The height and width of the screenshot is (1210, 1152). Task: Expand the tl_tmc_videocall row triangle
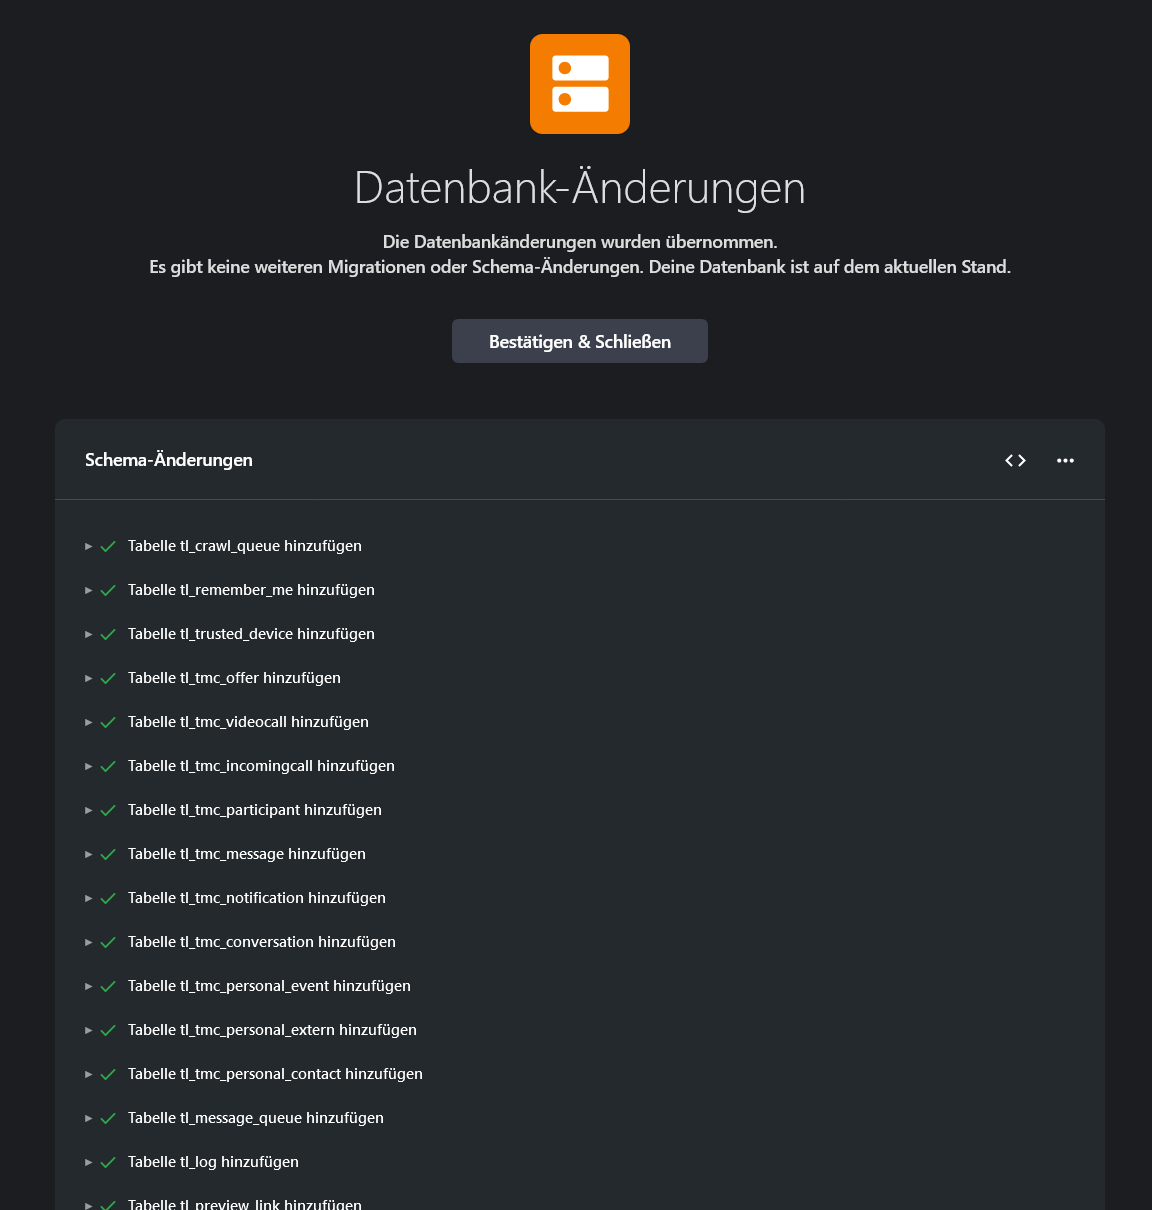tap(89, 722)
